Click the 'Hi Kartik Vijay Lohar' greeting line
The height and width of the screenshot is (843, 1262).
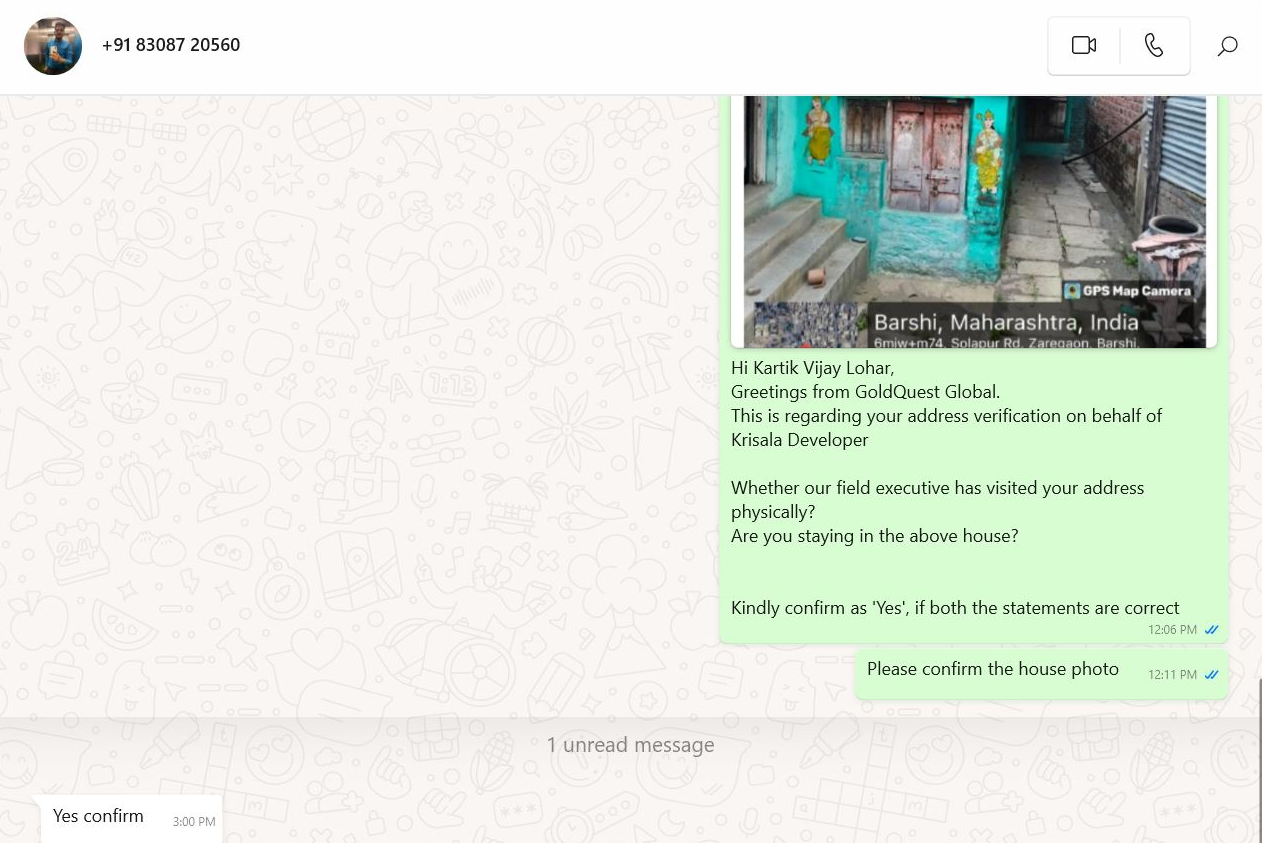coord(812,368)
